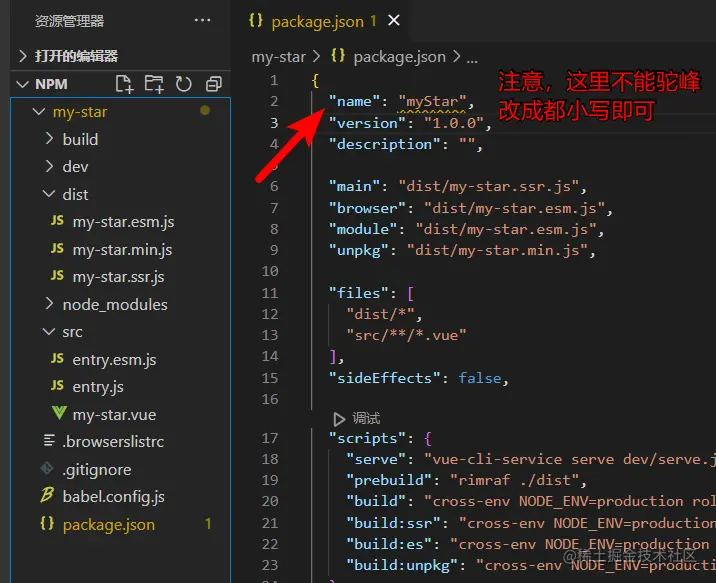Viewport: 716px width, 583px height.
Task: Open the .gitignore file
Action: [x=96, y=470]
